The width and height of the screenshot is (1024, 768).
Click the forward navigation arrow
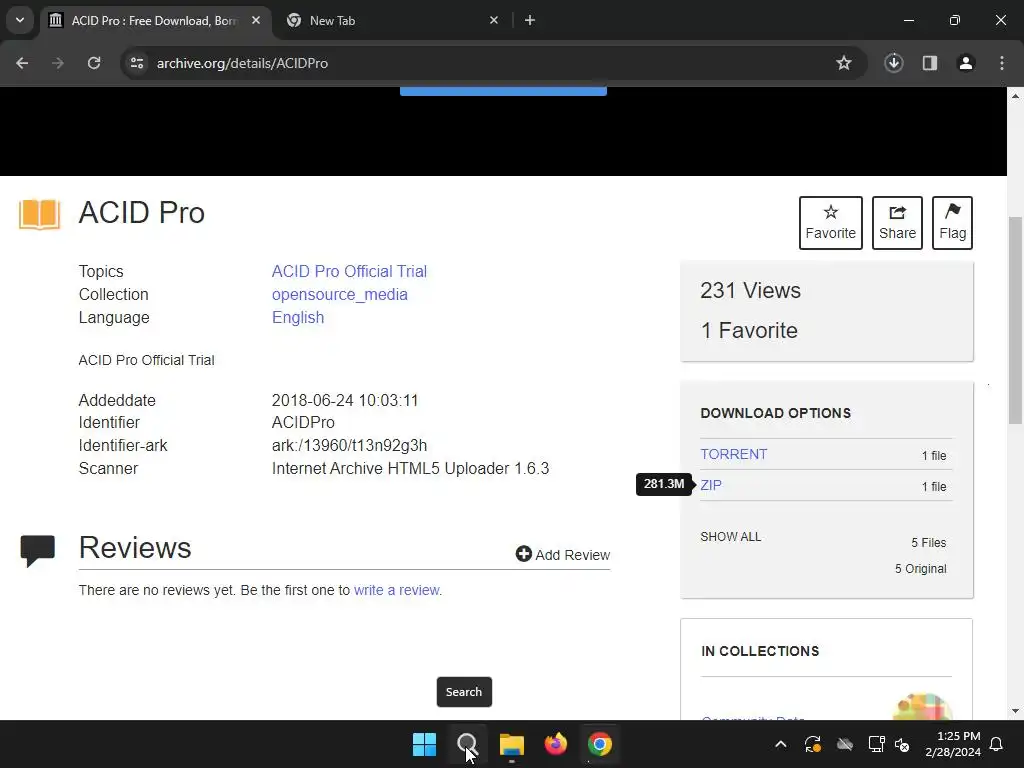(x=58, y=63)
